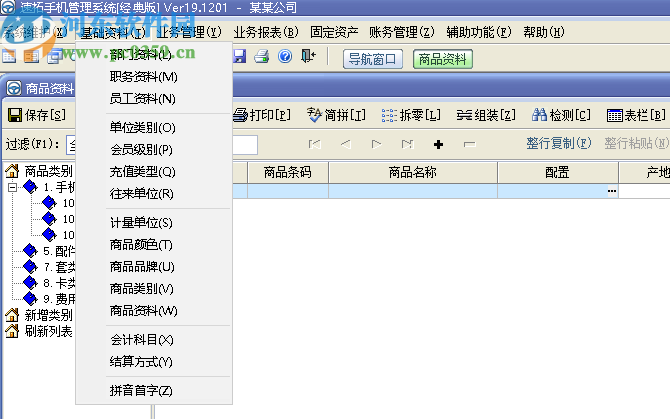Image resolution: width=670 pixels, height=419 pixels.
Task: Open the 业务管理(Y) menu
Action: (189, 32)
